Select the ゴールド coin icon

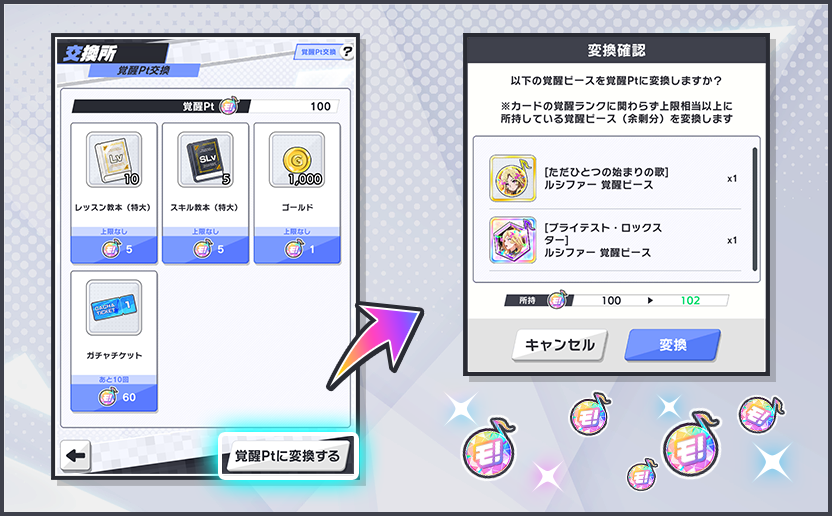coord(297,160)
